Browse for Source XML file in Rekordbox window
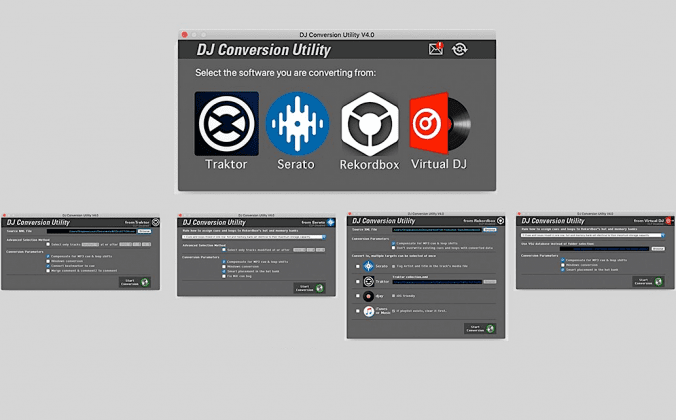 click(x=490, y=230)
